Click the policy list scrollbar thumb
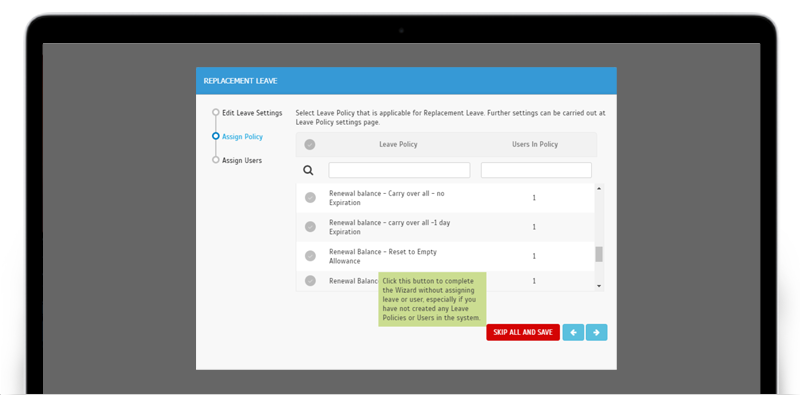800x395 pixels. 599,254
